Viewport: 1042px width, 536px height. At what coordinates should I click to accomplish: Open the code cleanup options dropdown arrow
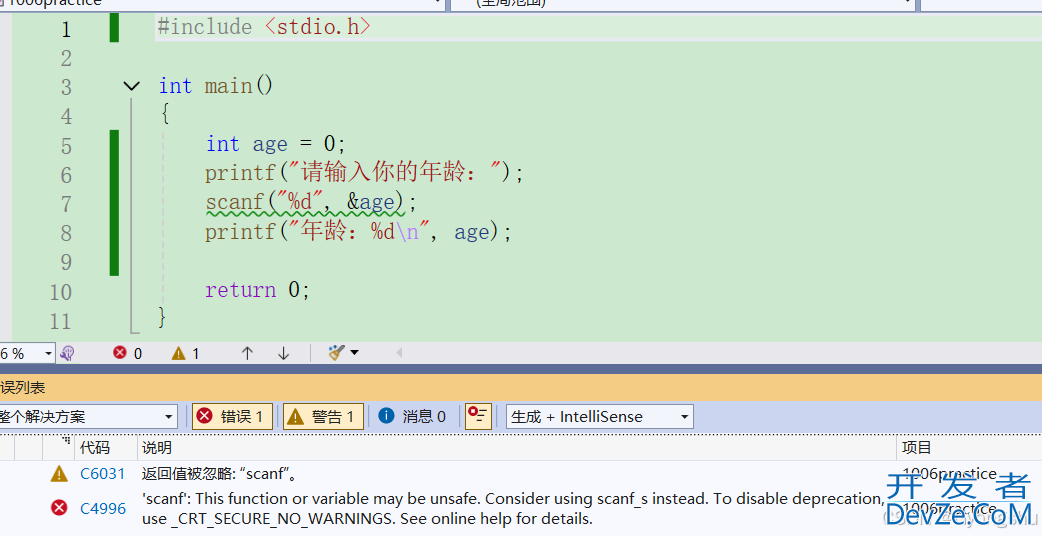point(354,353)
